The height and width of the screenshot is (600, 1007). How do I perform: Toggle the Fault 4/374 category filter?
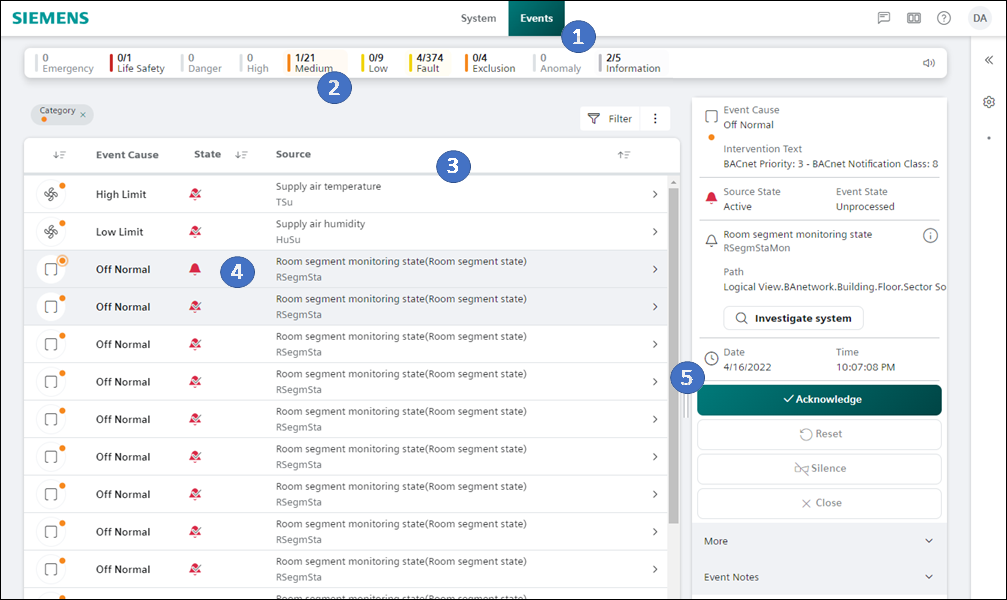pos(428,63)
